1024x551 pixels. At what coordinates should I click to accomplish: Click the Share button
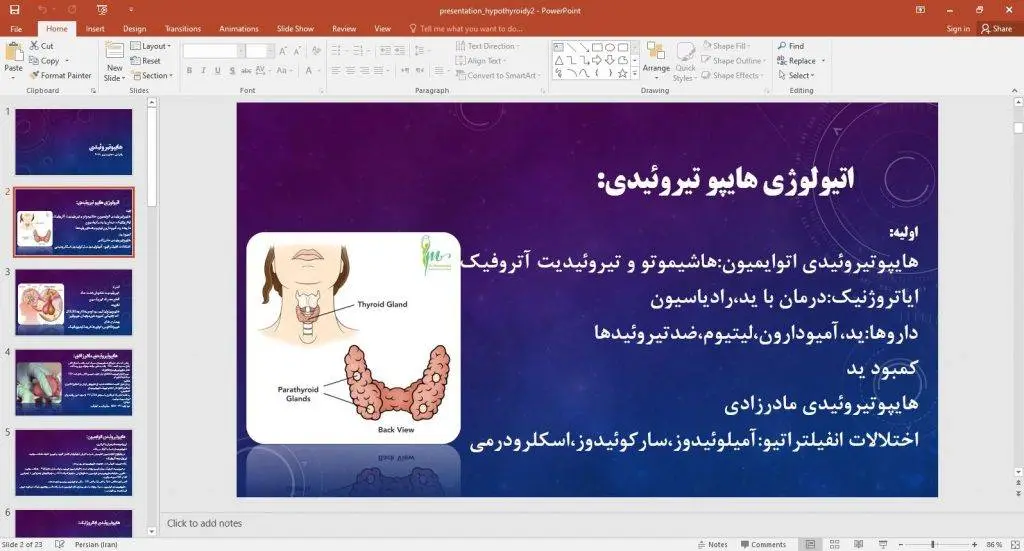[x=997, y=29]
